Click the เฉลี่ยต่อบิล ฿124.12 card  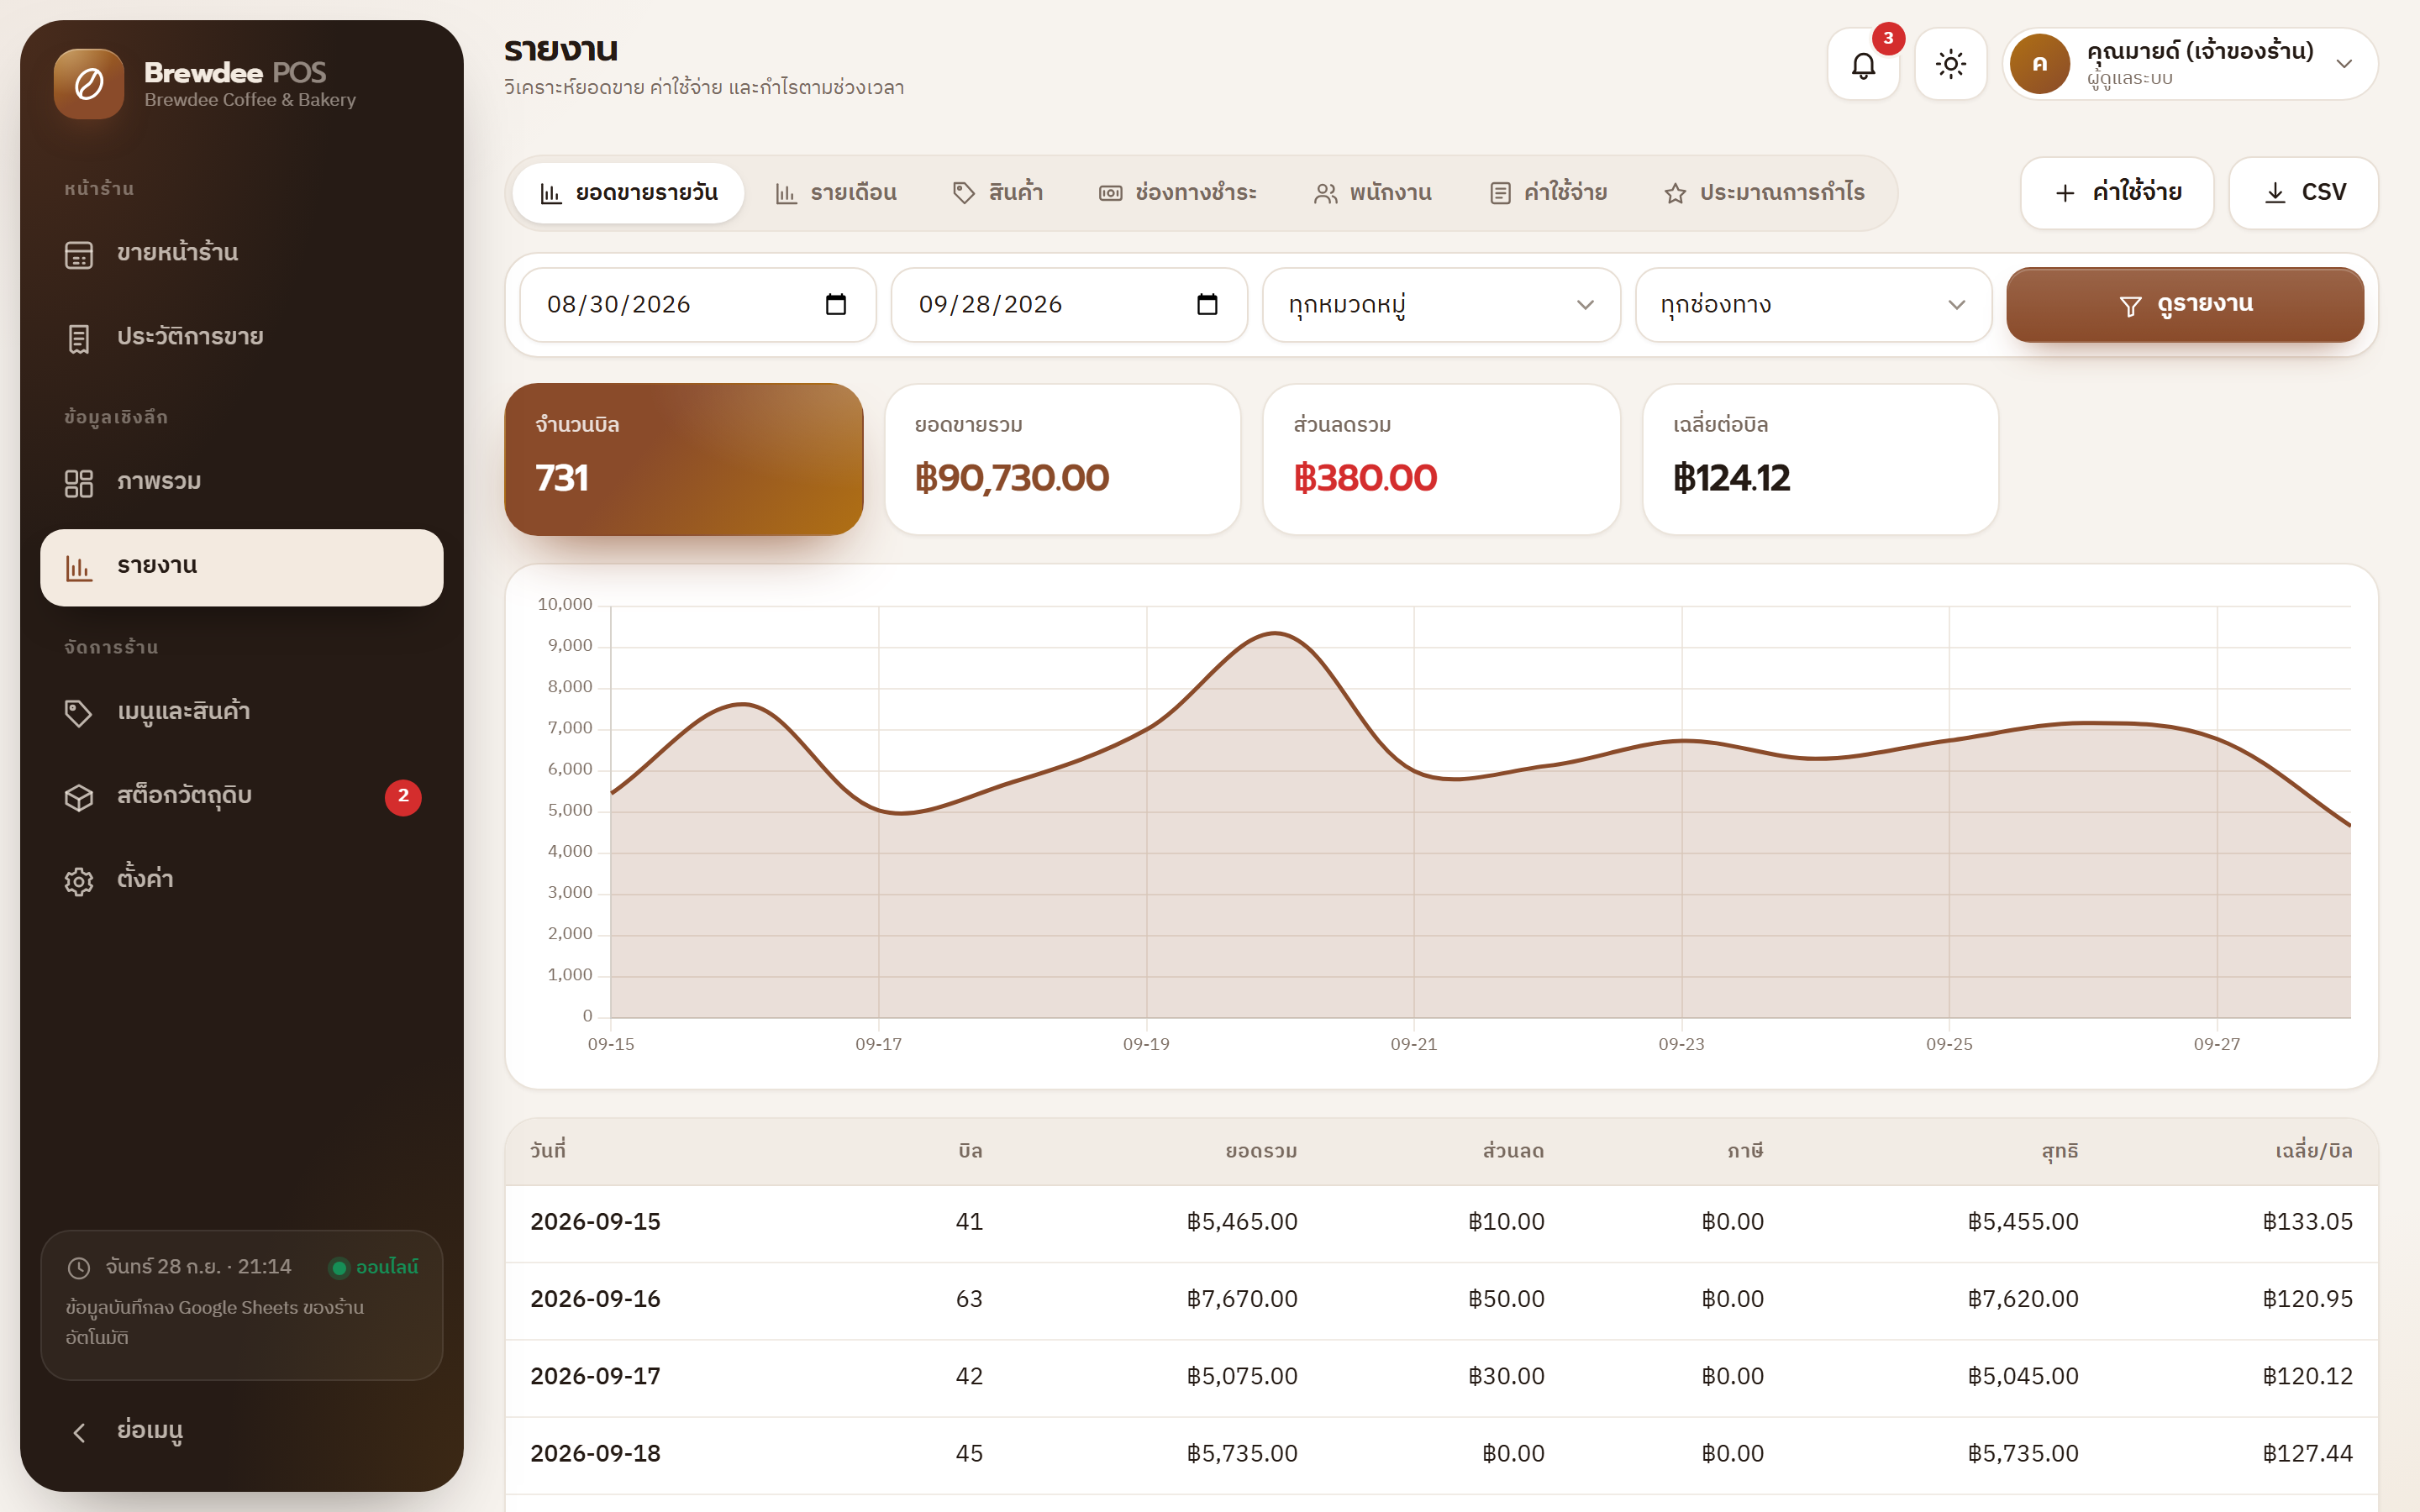1820,459
